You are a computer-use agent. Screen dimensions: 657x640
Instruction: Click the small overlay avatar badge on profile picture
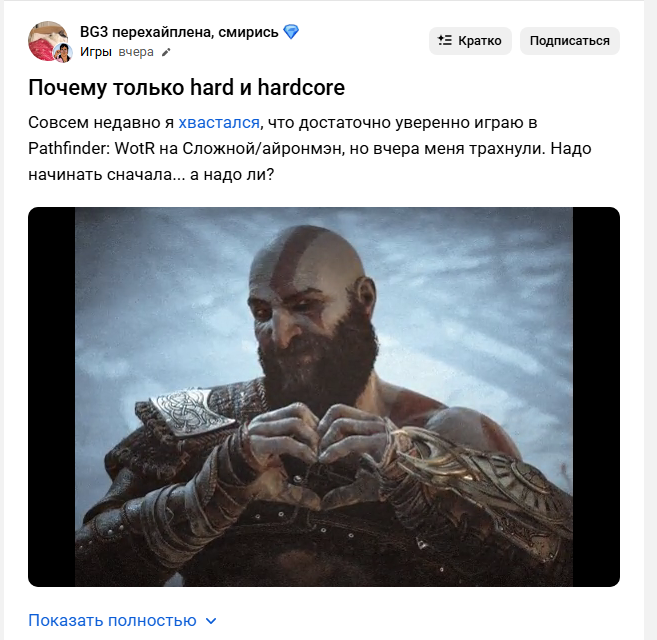coord(62,52)
